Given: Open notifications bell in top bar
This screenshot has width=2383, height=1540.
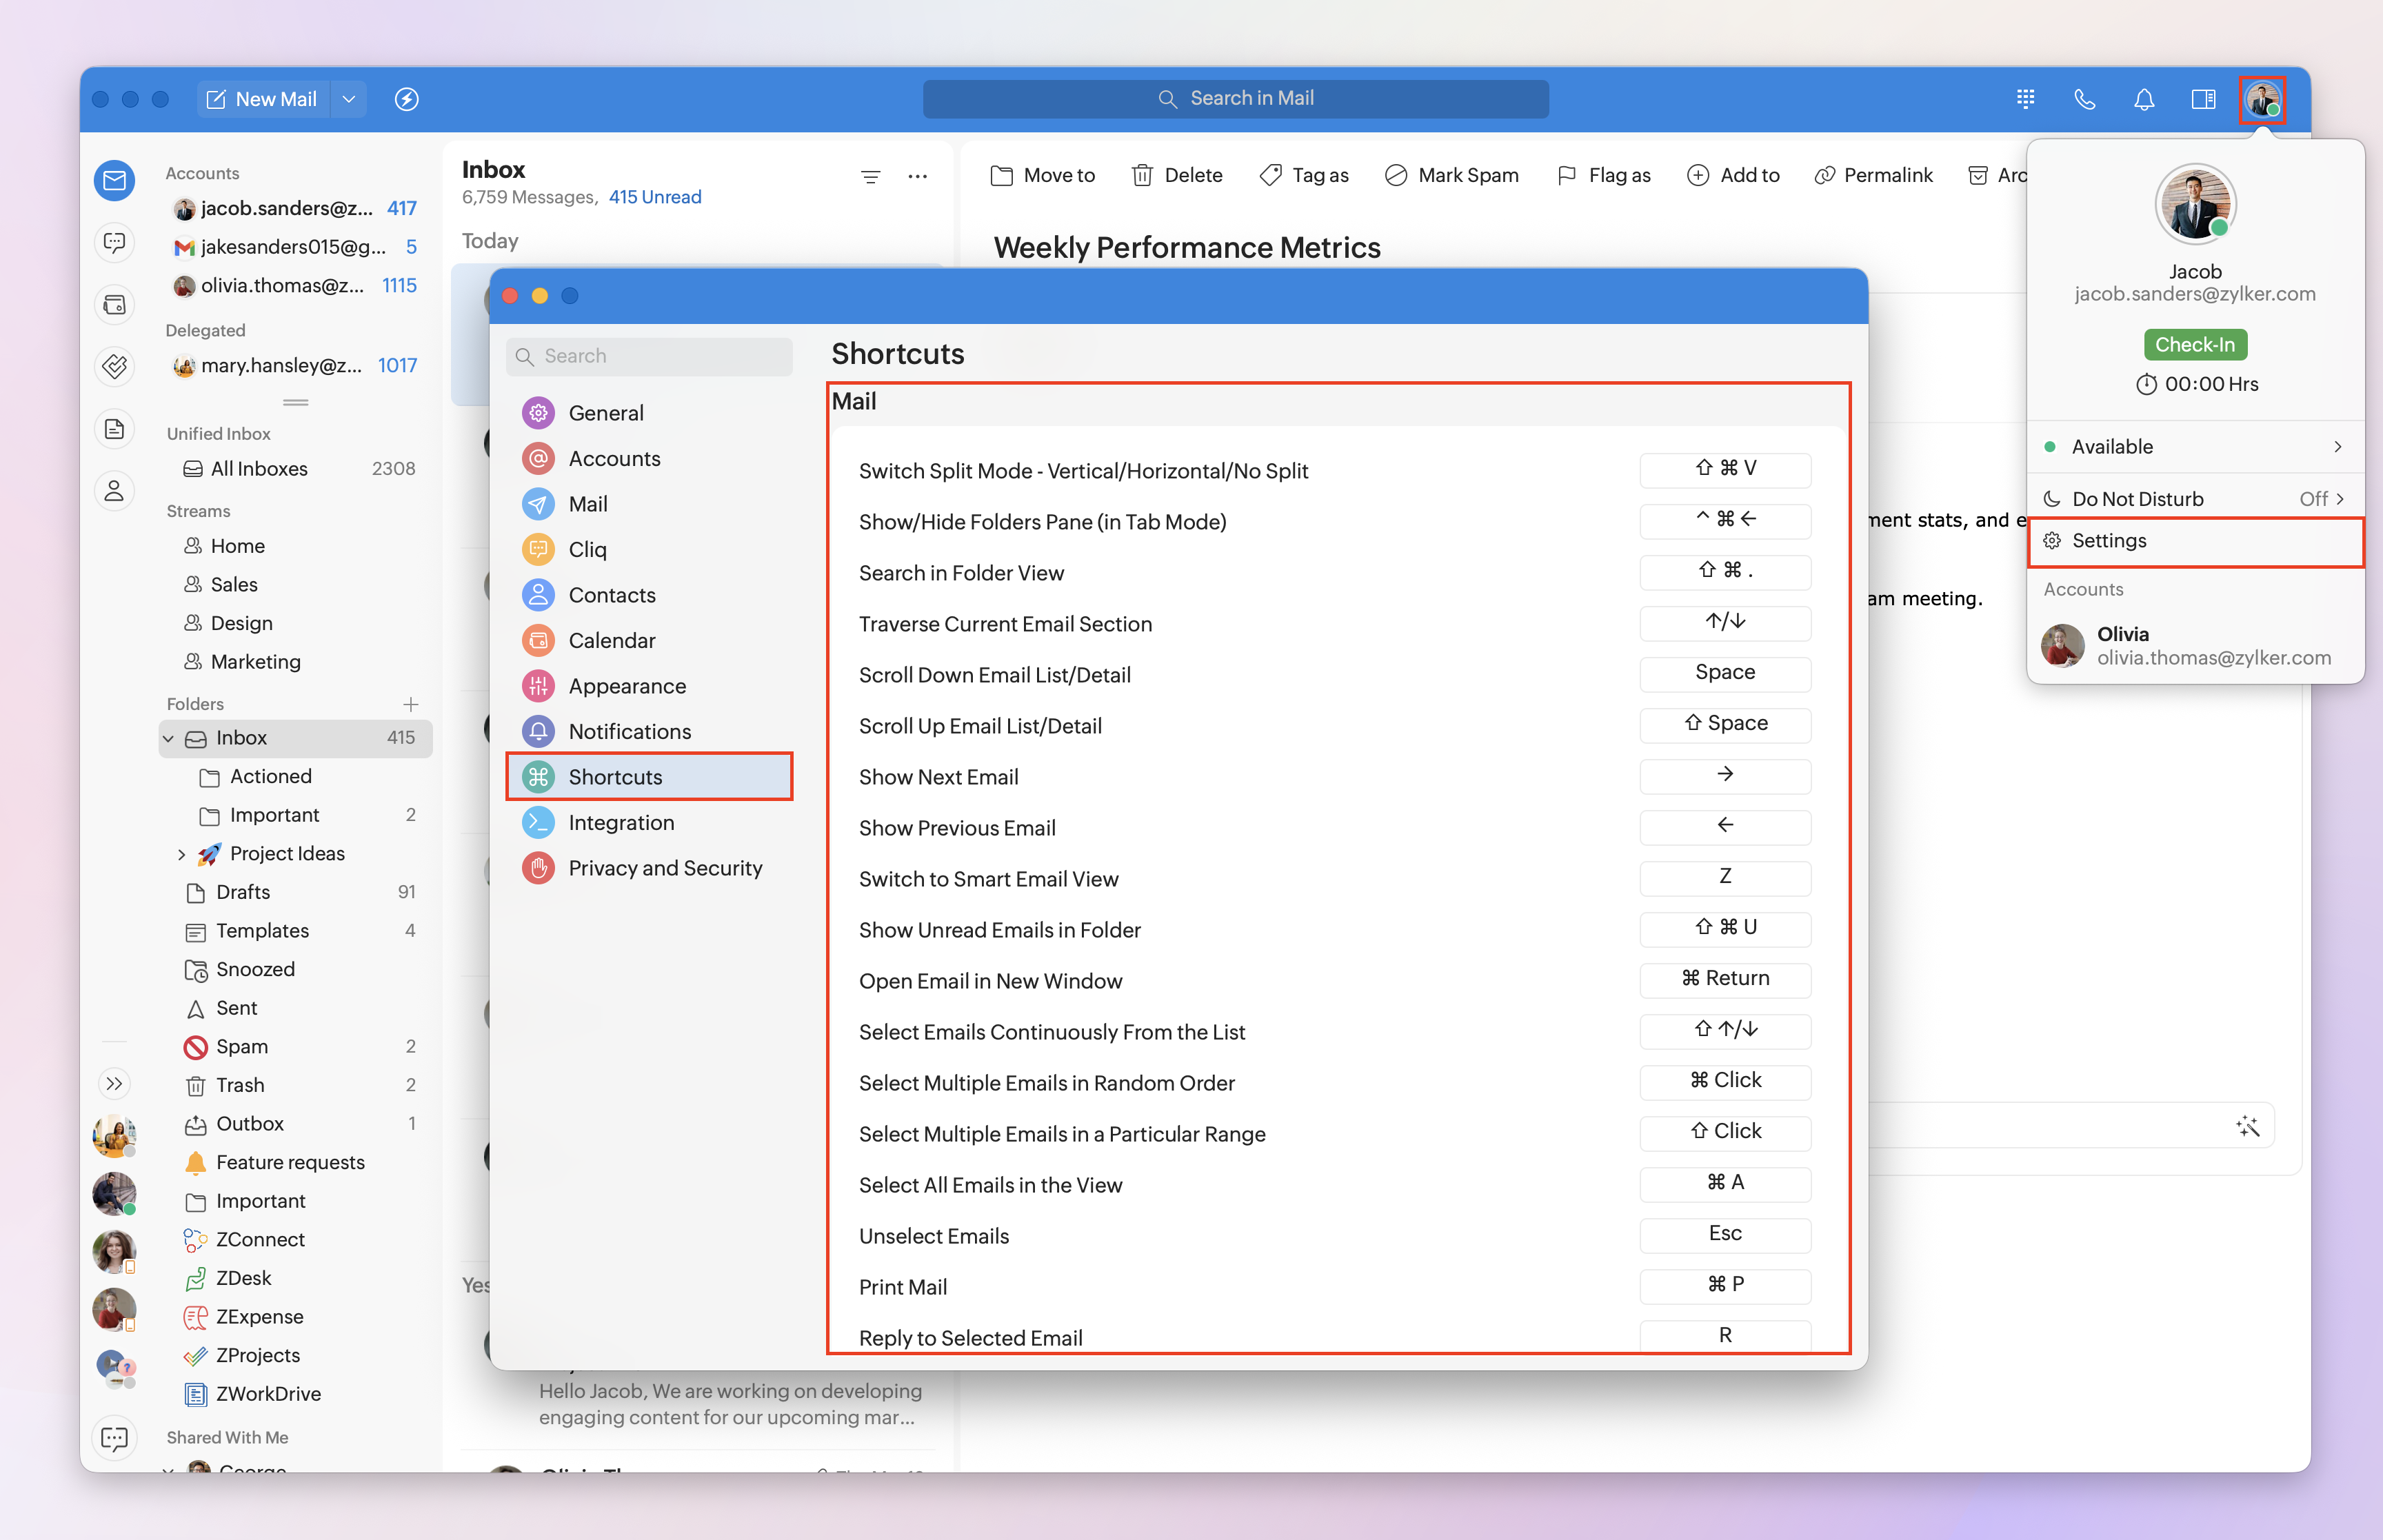Looking at the screenshot, I should click(2144, 98).
